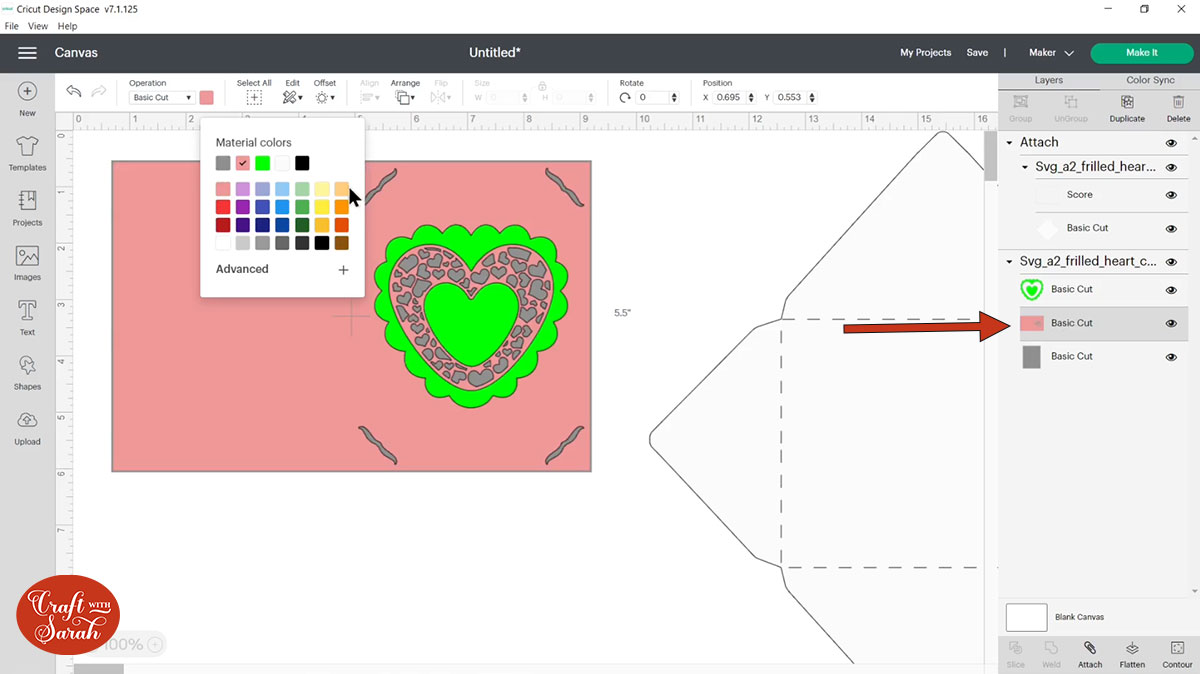This screenshot has height=674, width=1200.
Task: Toggle visibility of the Attach group
Action: click(1171, 143)
